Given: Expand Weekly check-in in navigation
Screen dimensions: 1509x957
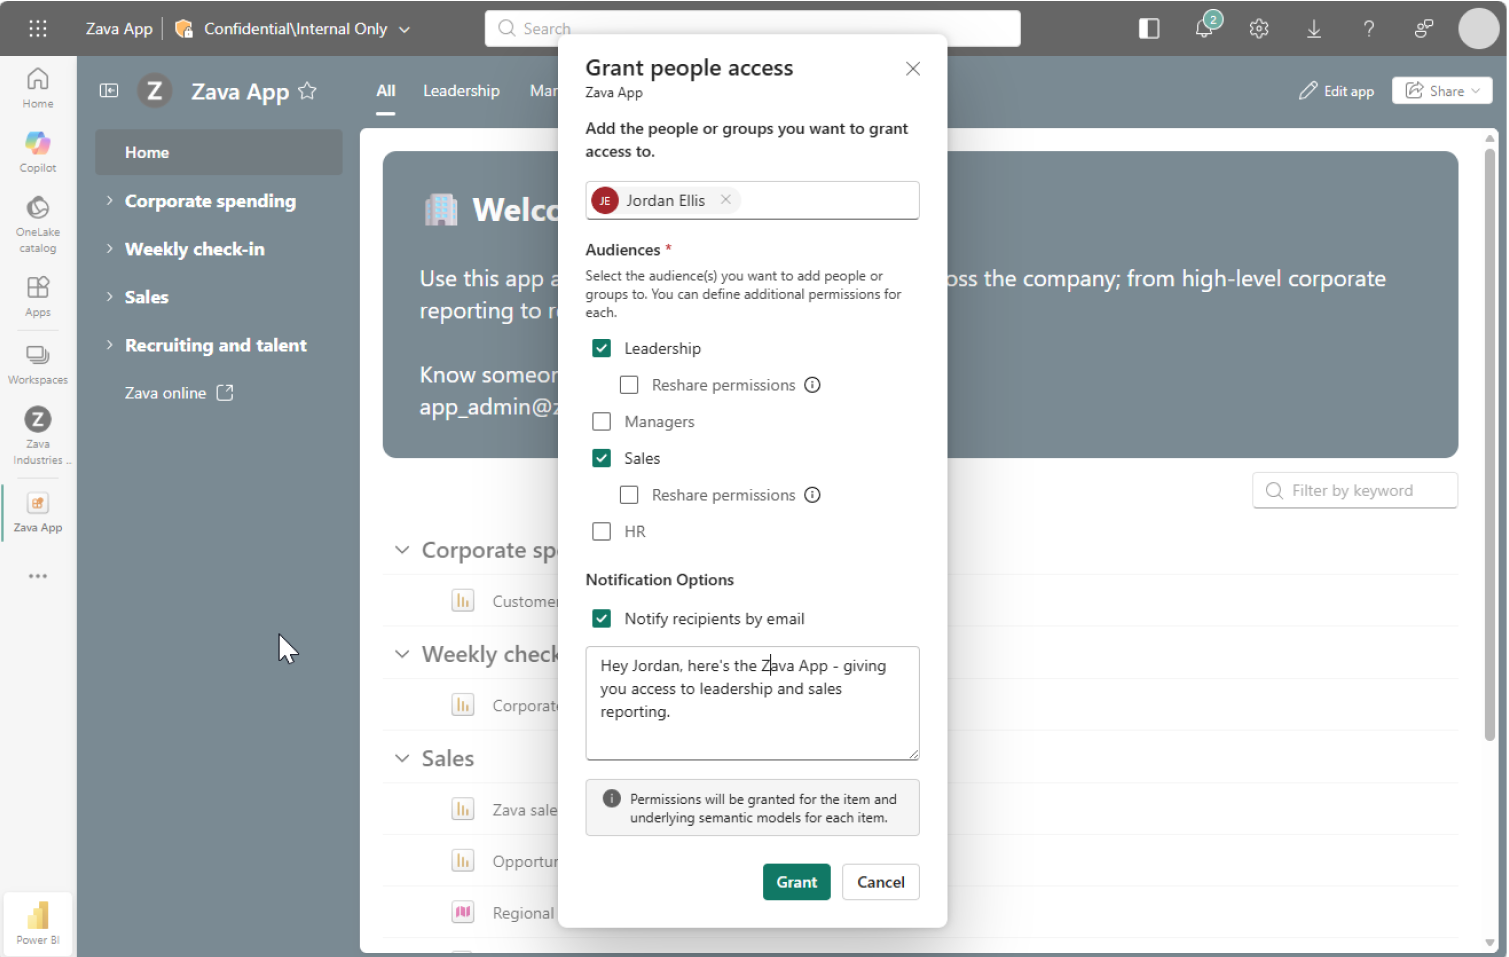Looking at the screenshot, I should pyautogui.click(x=109, y=249).
